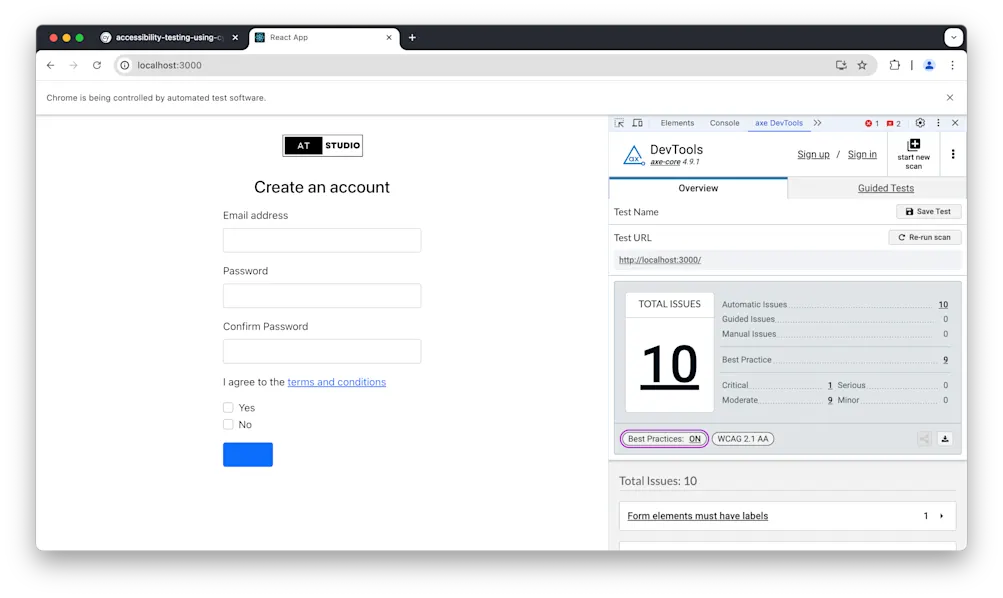
Task: Filter by Moderate issue count
Action: [x=830, y=400]
